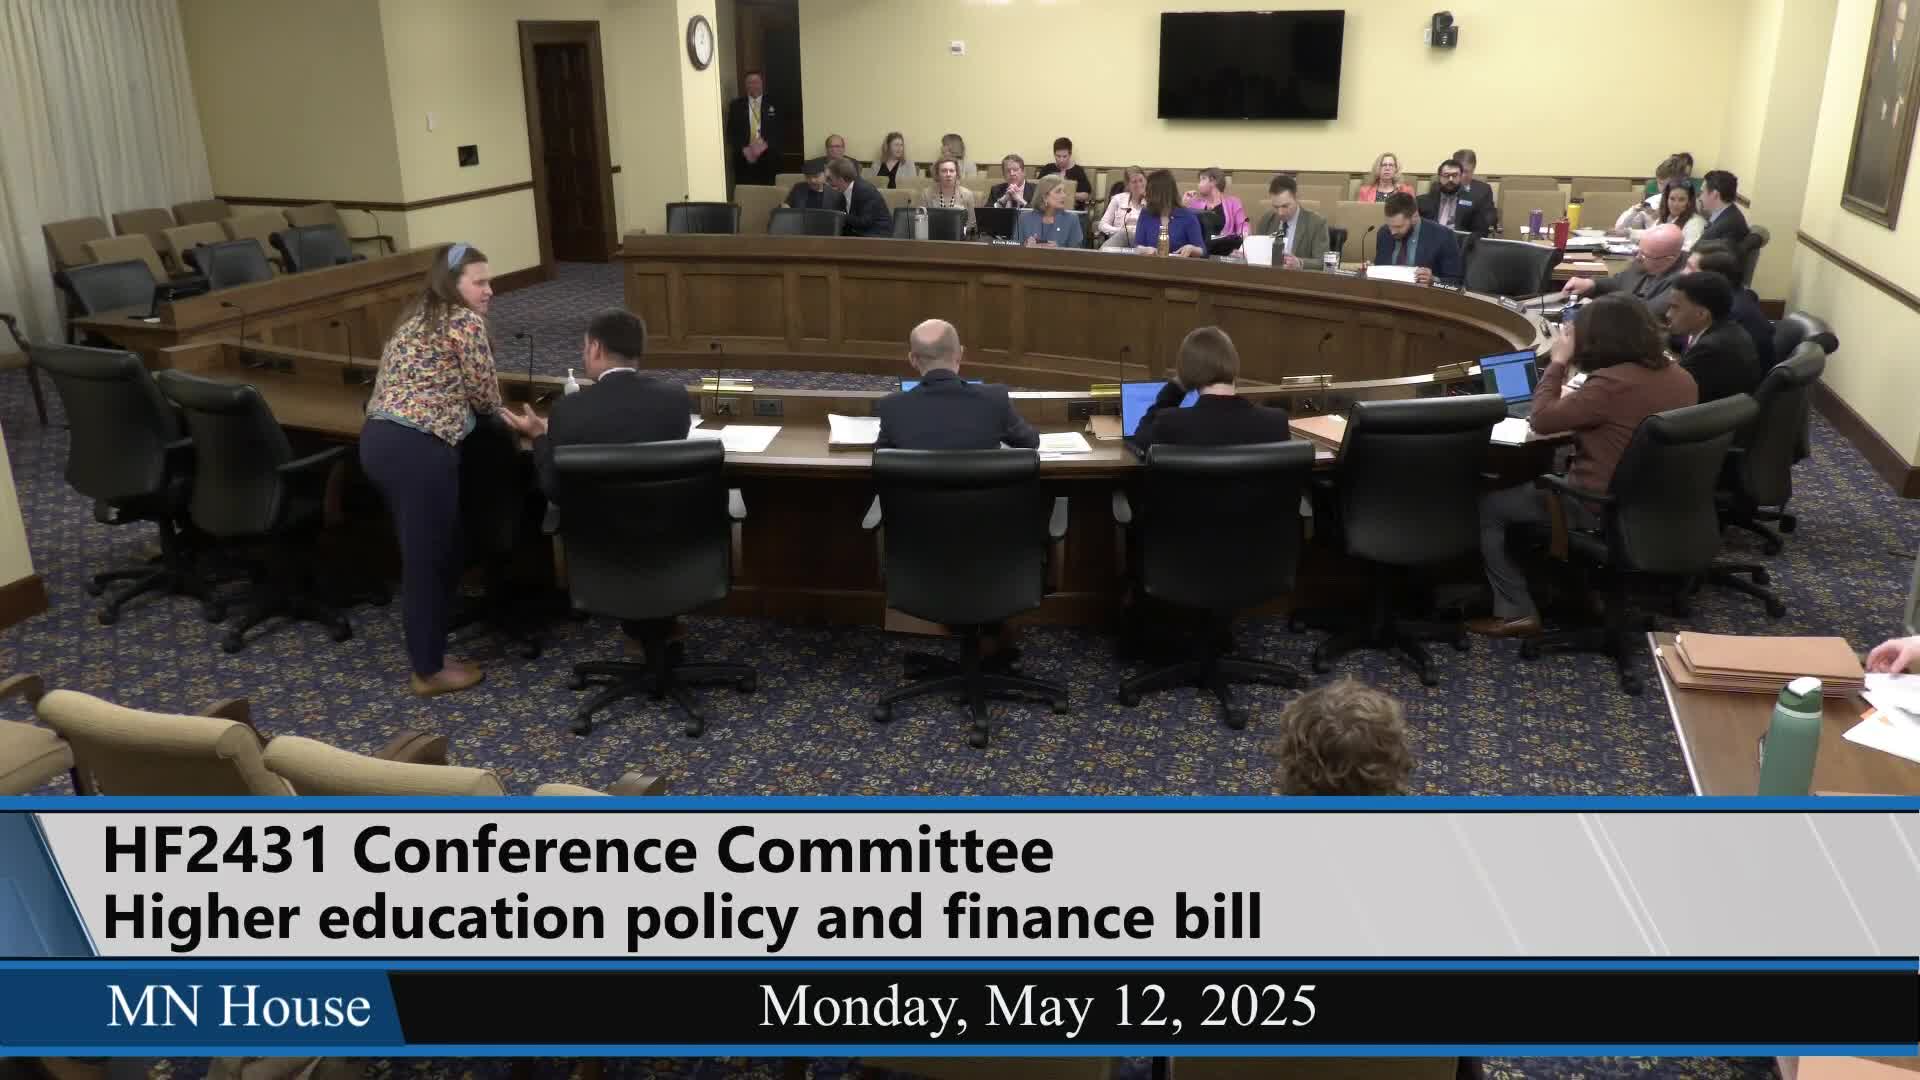Click the stack of manila folders

[x=1765, y=660]
